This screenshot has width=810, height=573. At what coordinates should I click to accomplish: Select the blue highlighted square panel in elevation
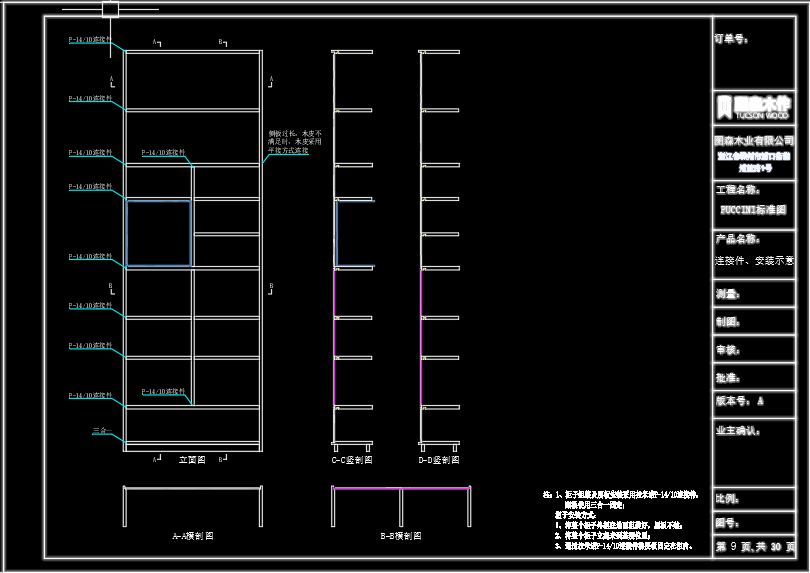point(158,233)
